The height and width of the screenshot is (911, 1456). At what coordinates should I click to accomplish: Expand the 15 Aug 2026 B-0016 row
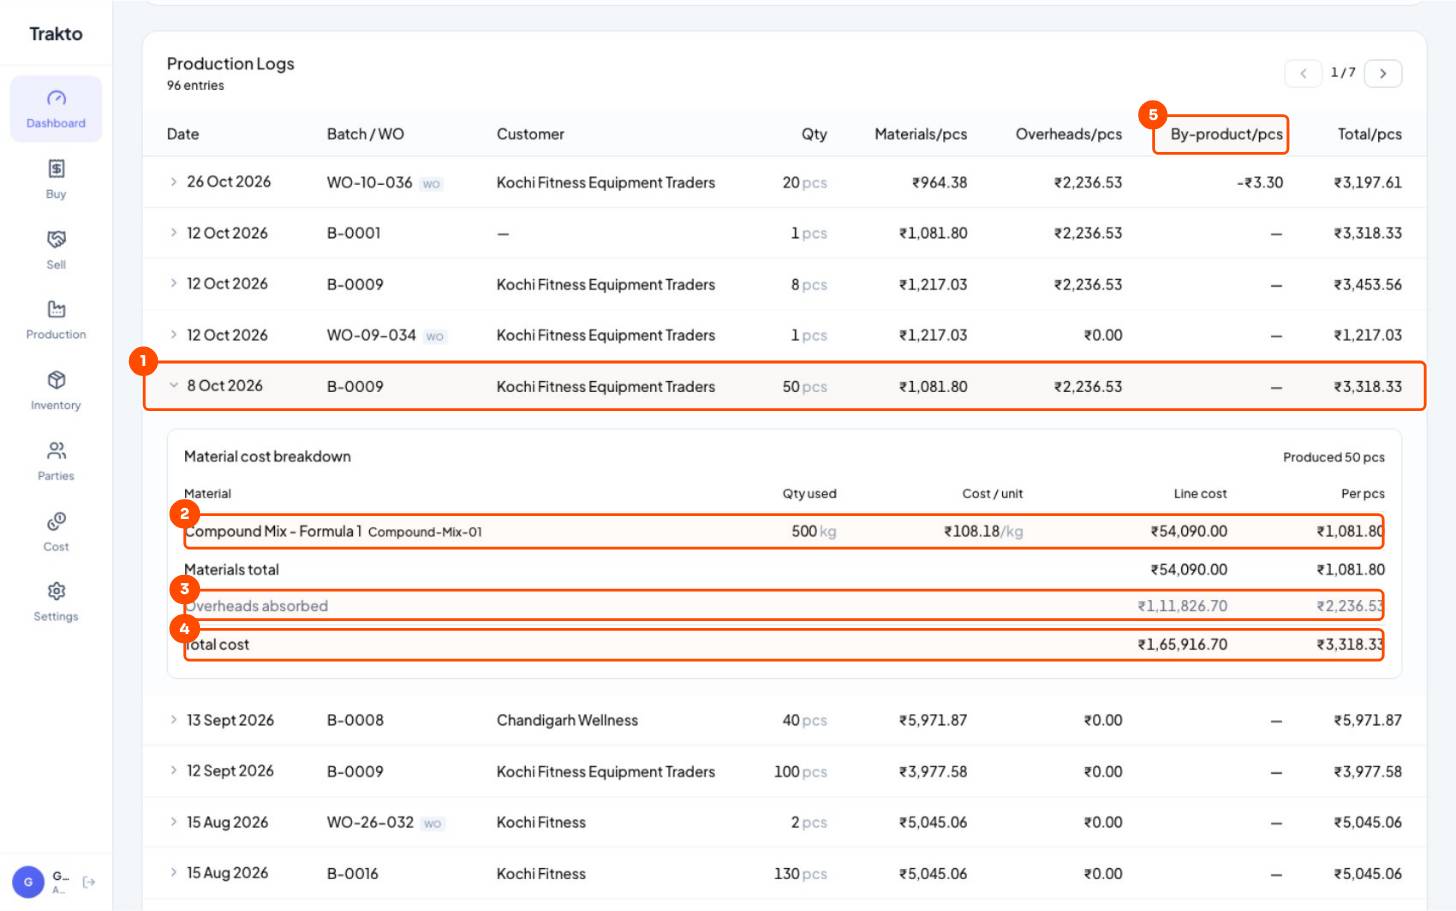click(x=173, y=873)
